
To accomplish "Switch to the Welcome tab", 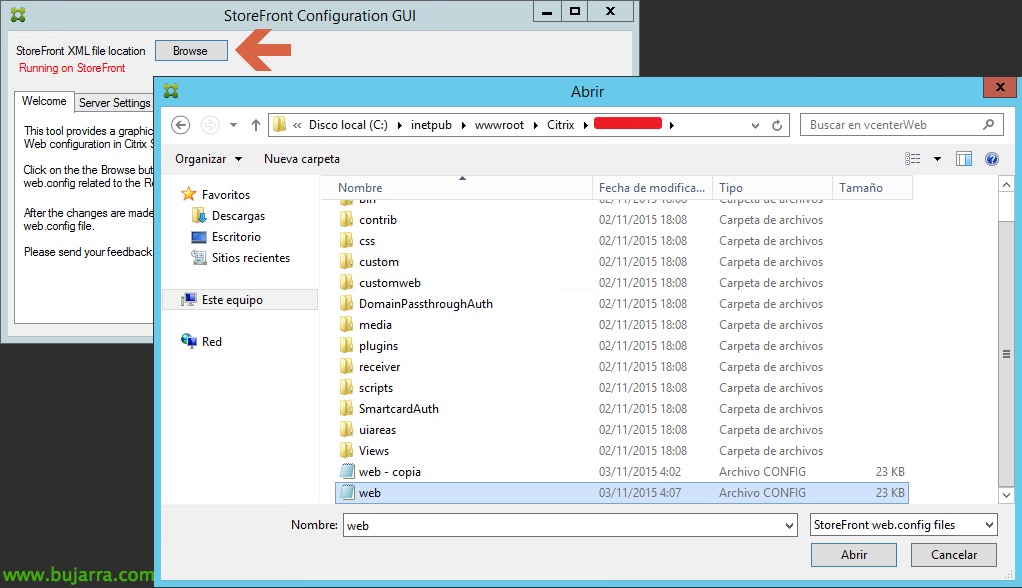I will coord(44,101).
